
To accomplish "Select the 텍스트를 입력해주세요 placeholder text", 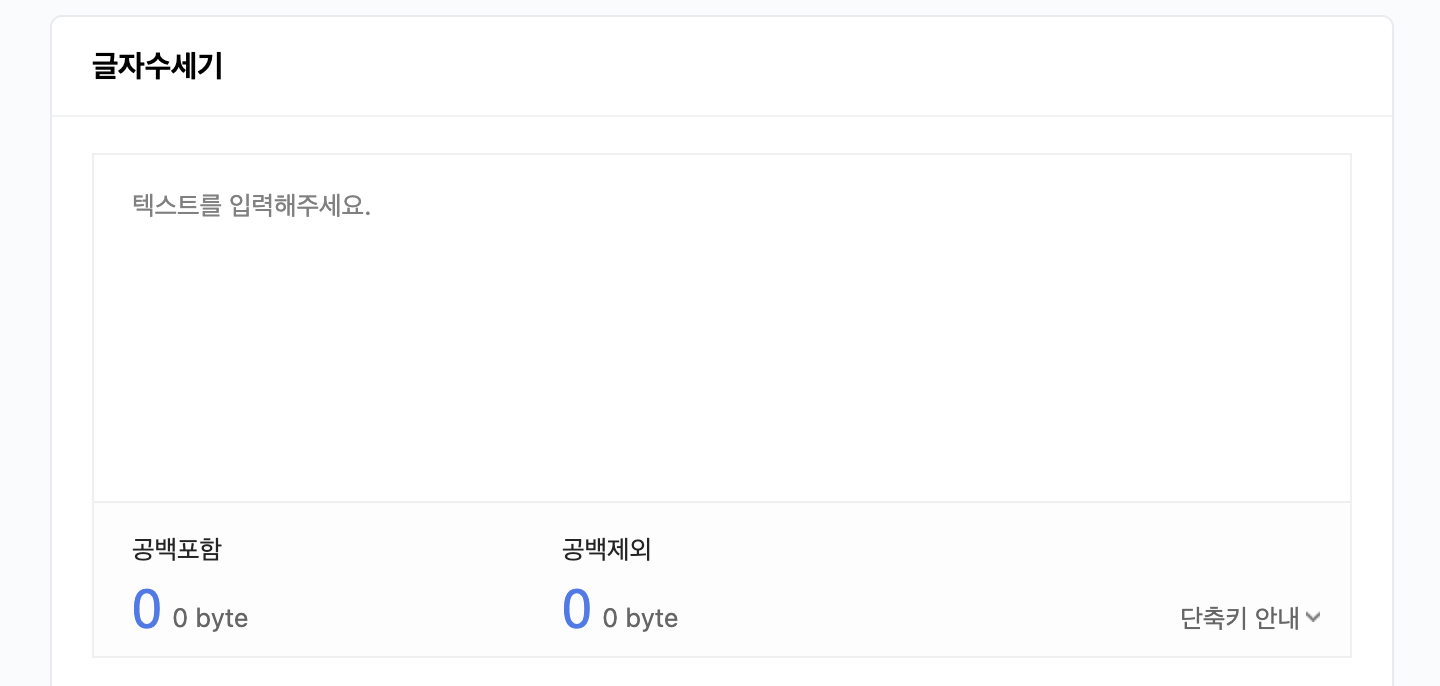I will (x=250, y=206).
